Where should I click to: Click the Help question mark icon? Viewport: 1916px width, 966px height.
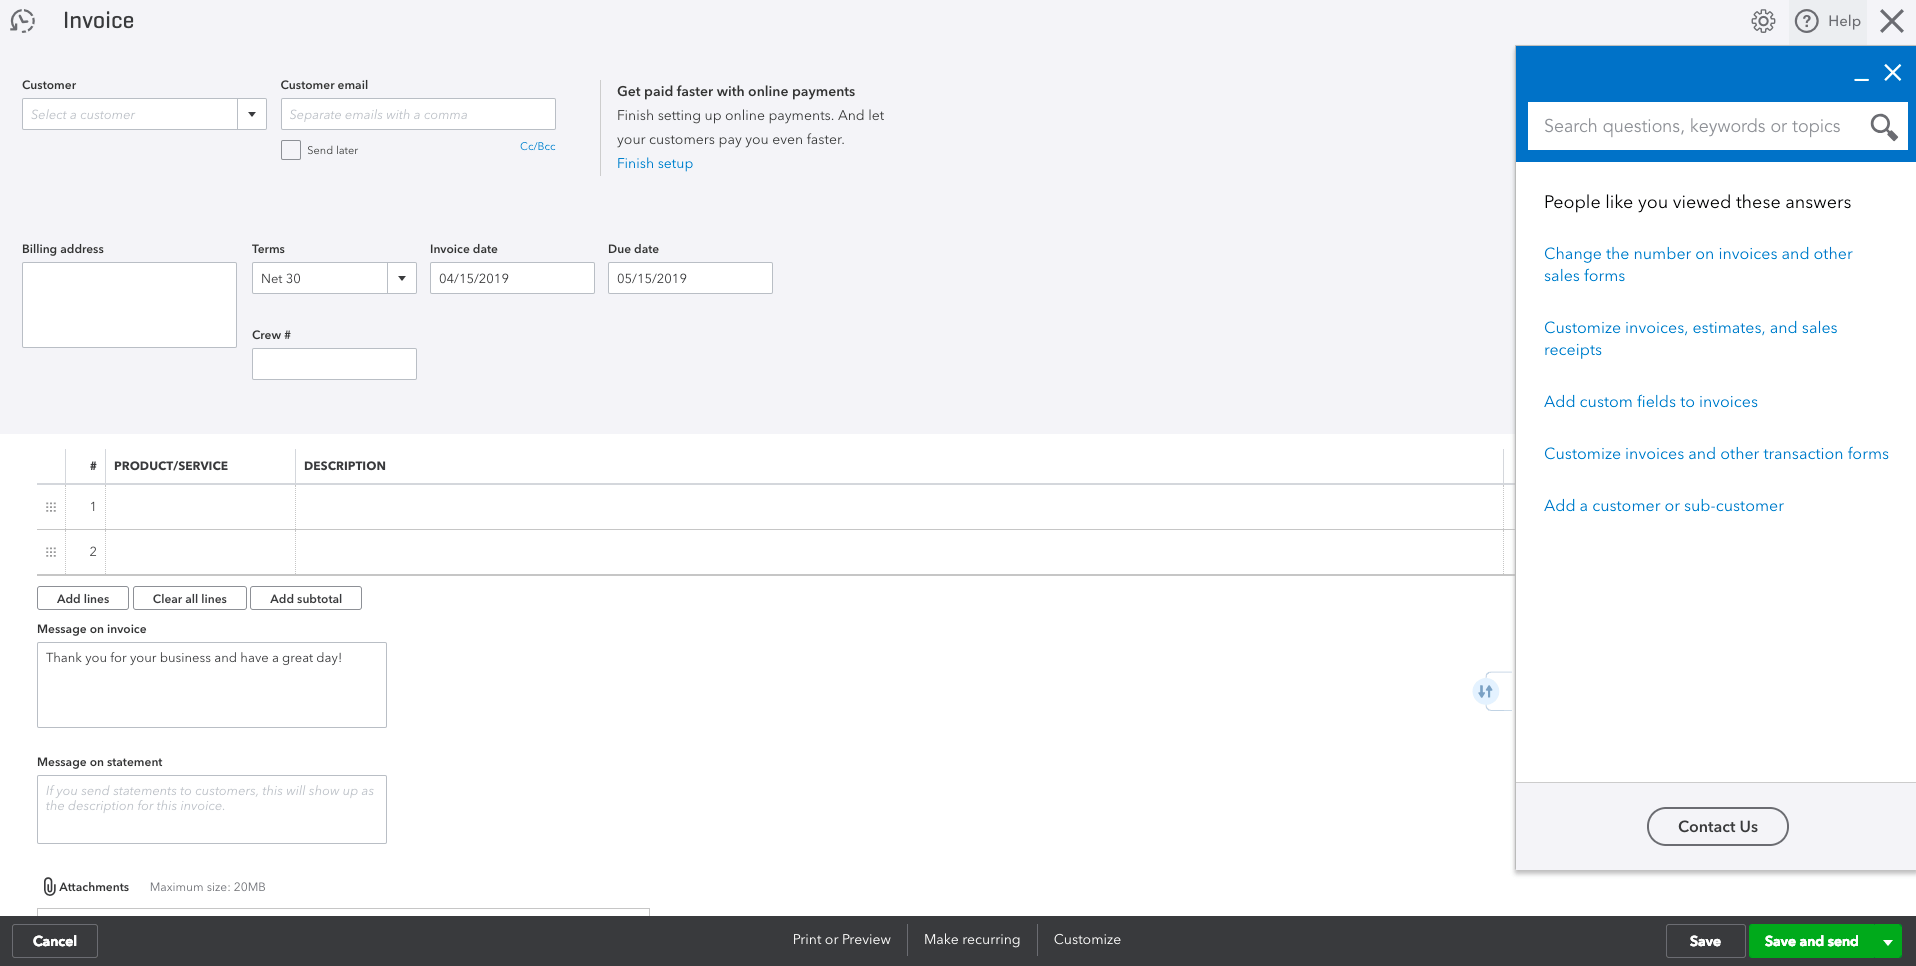(1806, 21)
